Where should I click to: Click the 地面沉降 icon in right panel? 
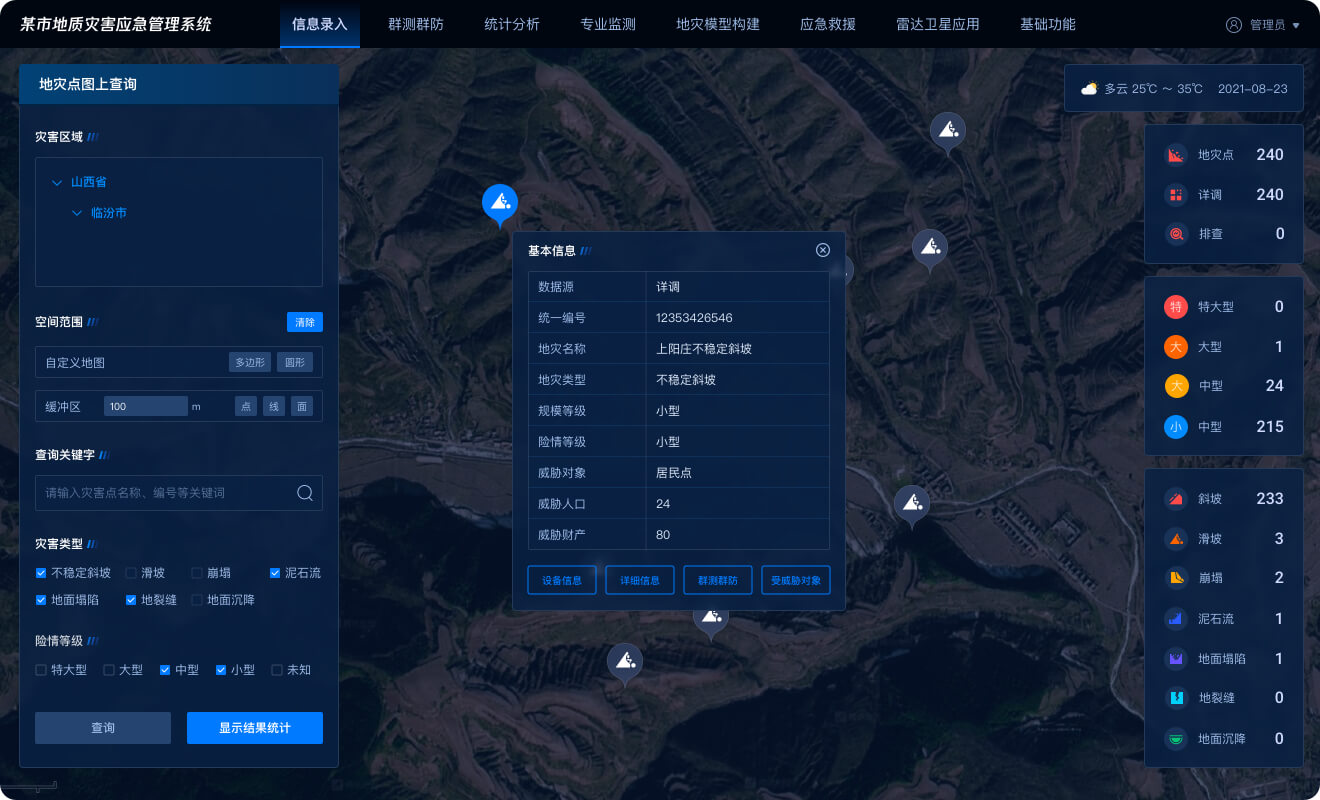[1176, 739]
